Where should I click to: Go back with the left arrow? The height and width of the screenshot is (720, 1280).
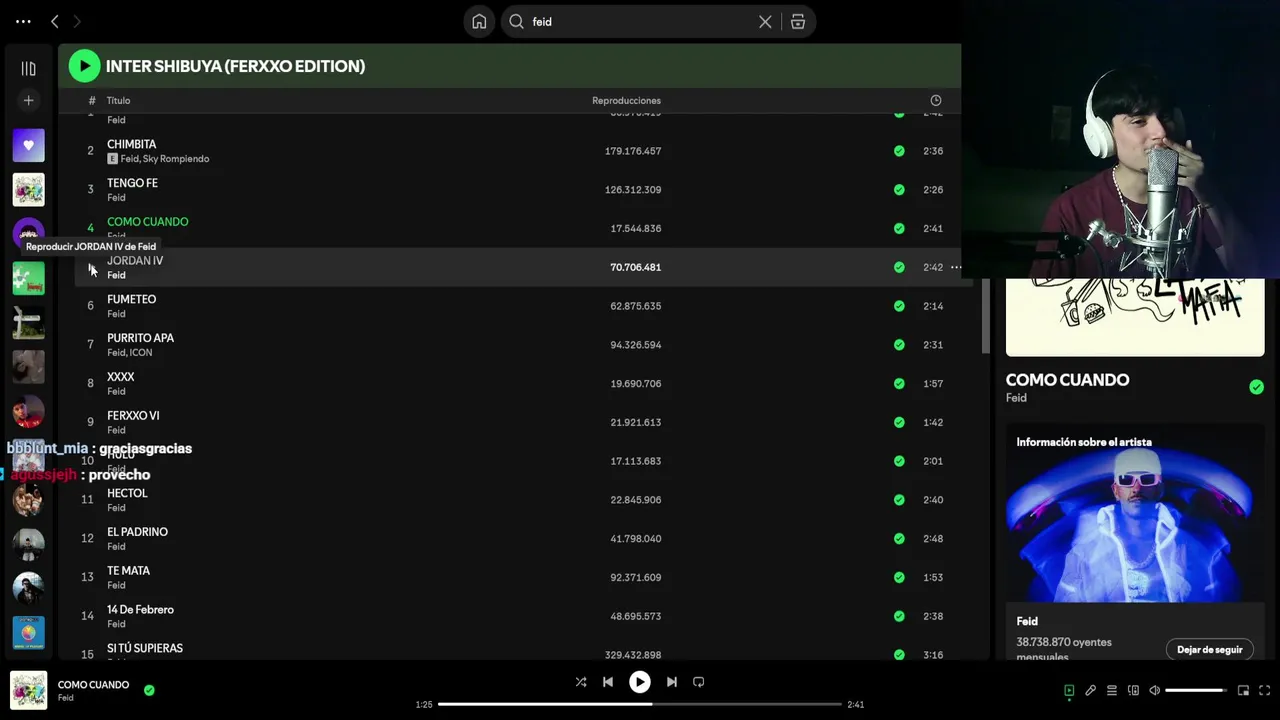pos(55,21)
